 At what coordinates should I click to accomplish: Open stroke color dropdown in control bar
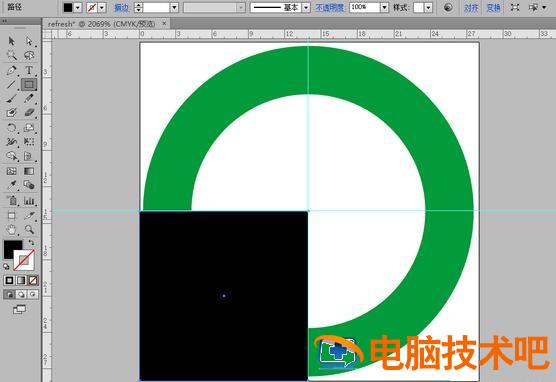click(x=102, y=7)
